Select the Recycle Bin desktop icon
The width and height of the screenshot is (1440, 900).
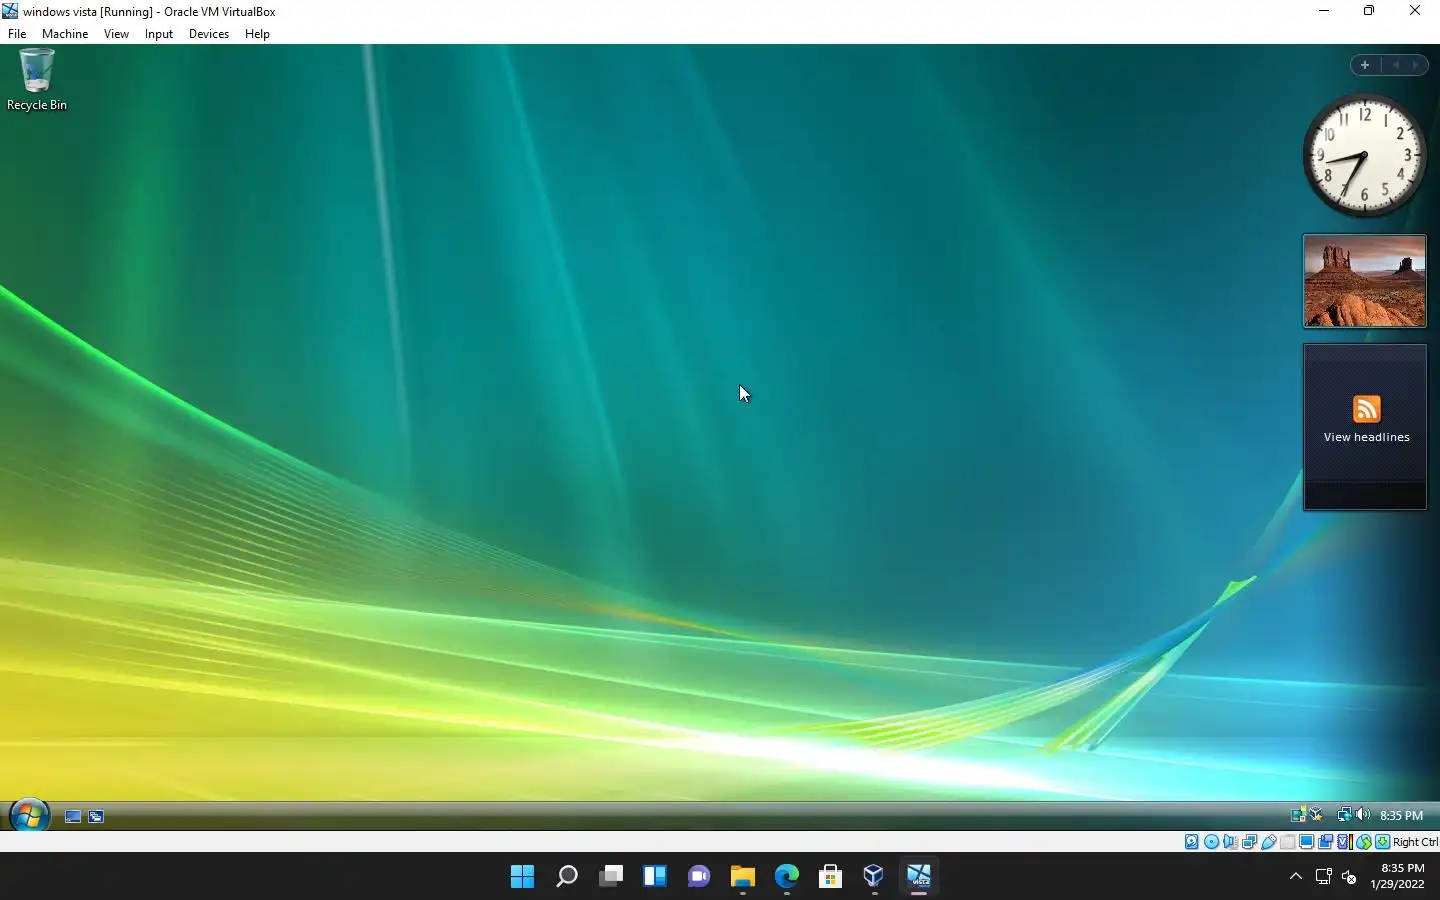click(x=37, y=80)
